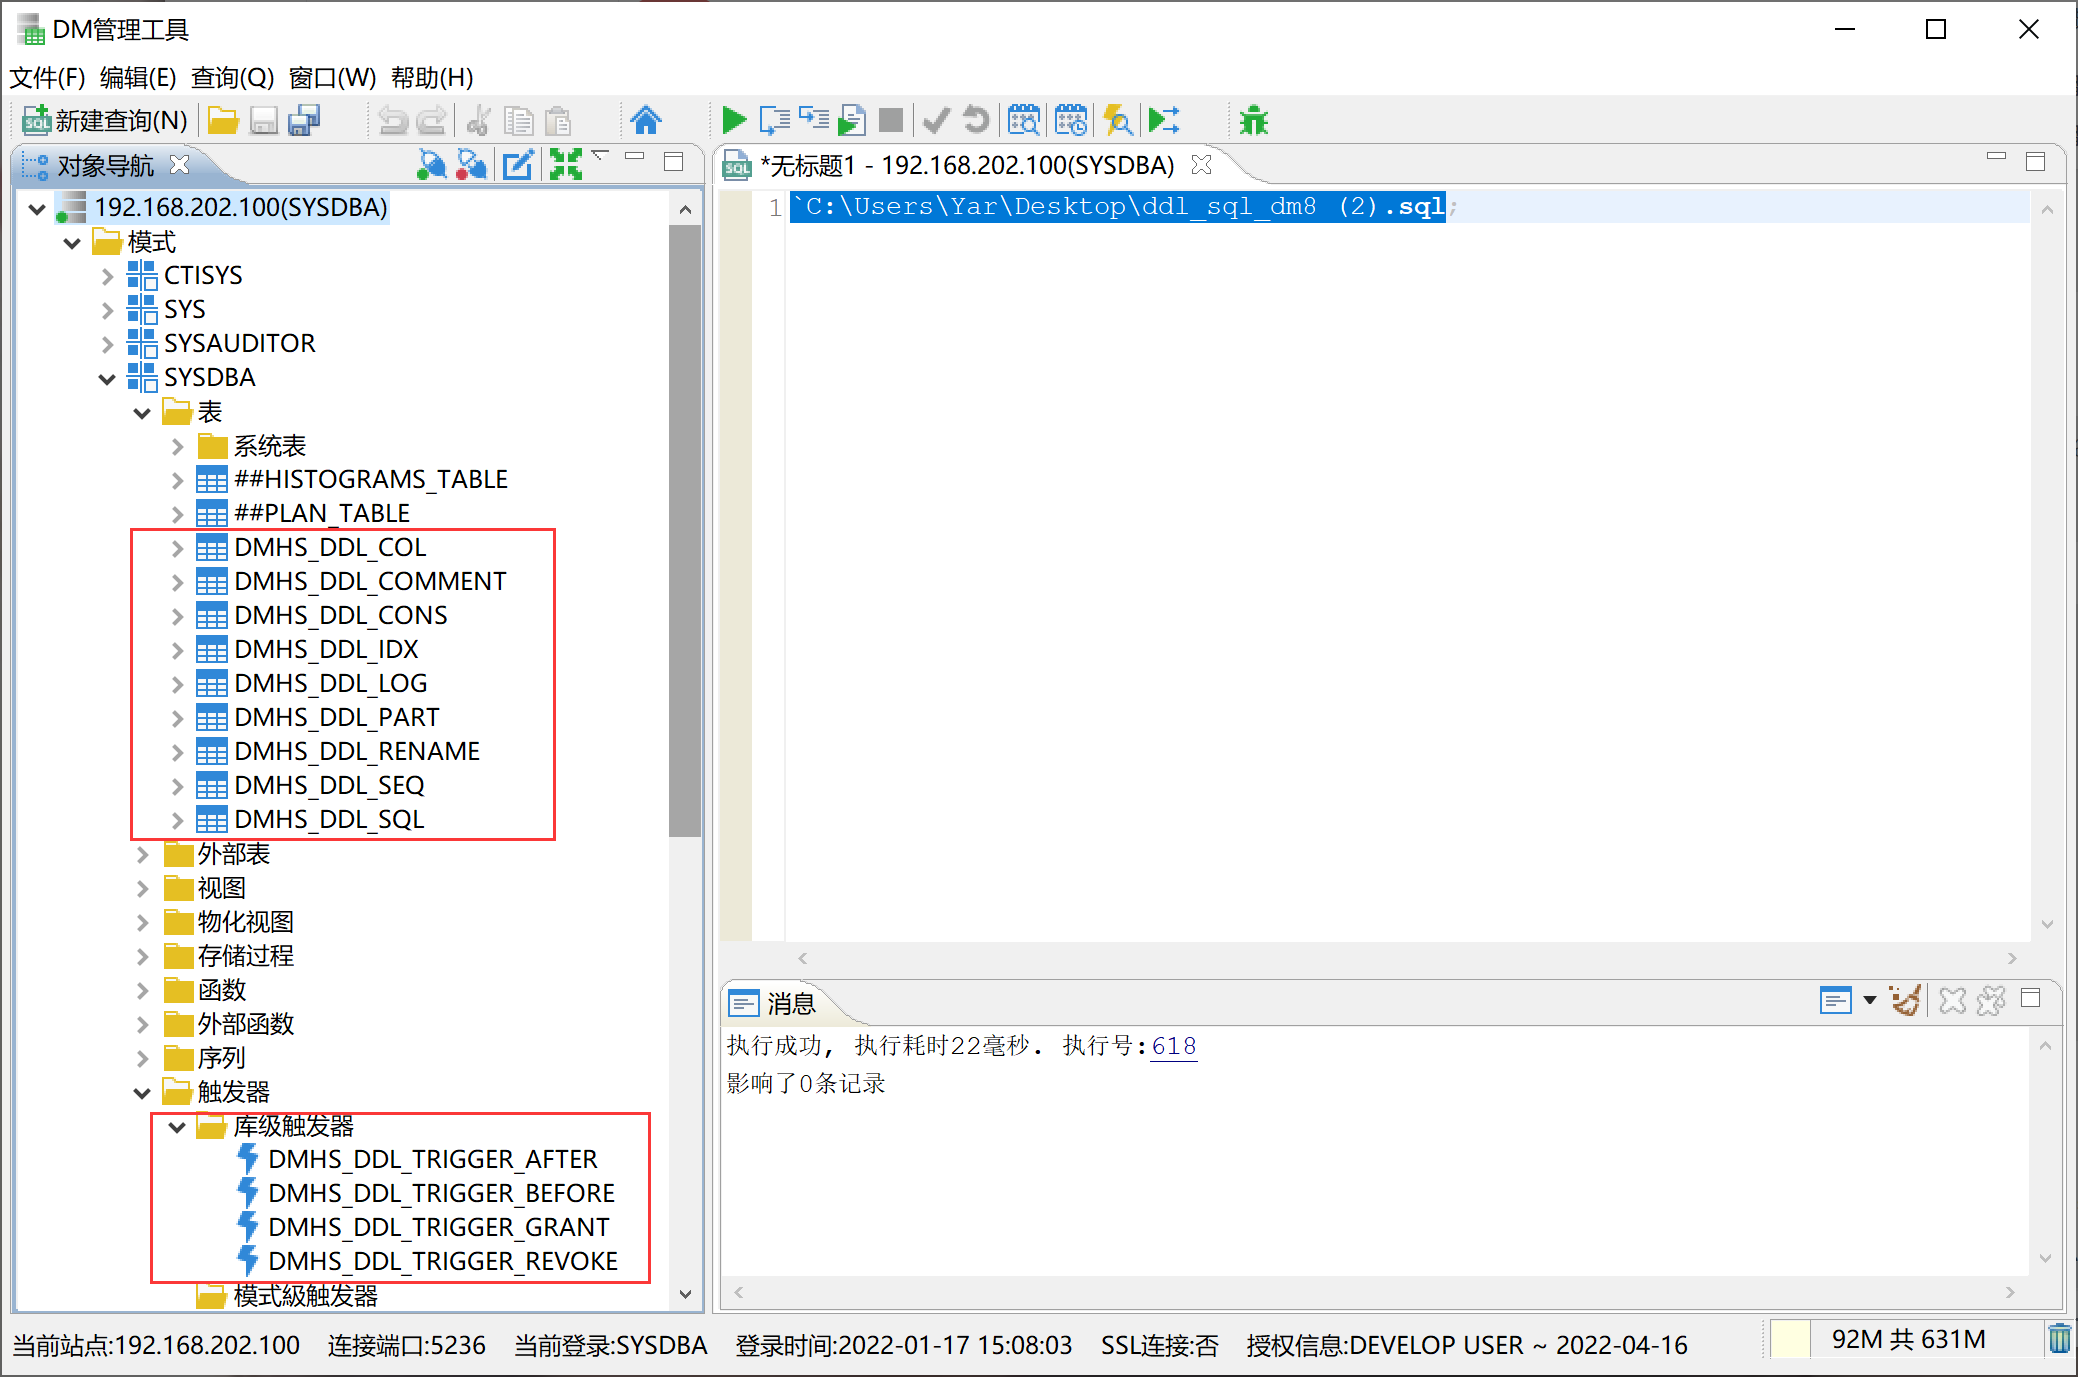This screenshot has width=2078, height=1377.
Task: Click the object navigator vertical scrollbar
Action: (x=685, y=530)
